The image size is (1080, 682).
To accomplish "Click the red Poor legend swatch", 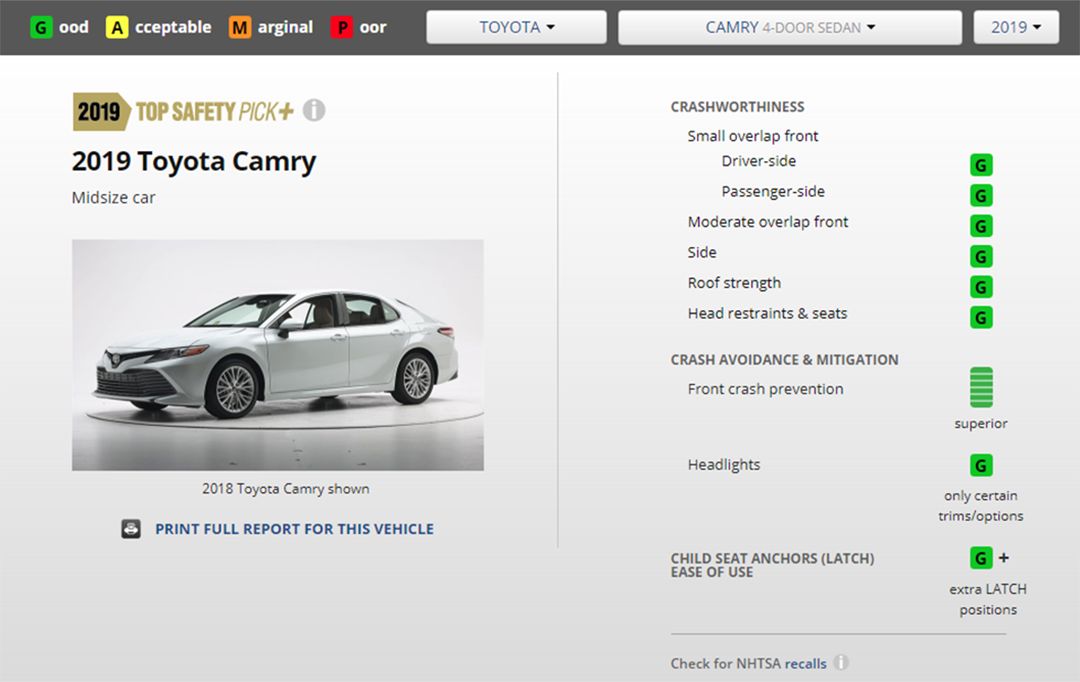I will (x=342, y=27).
